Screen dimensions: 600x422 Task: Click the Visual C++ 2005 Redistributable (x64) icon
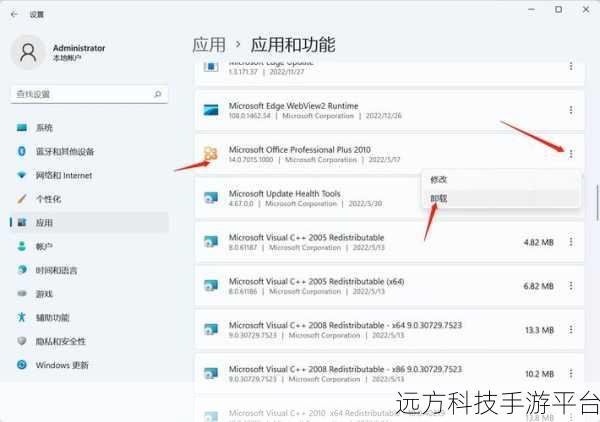[x=211, y=285]
